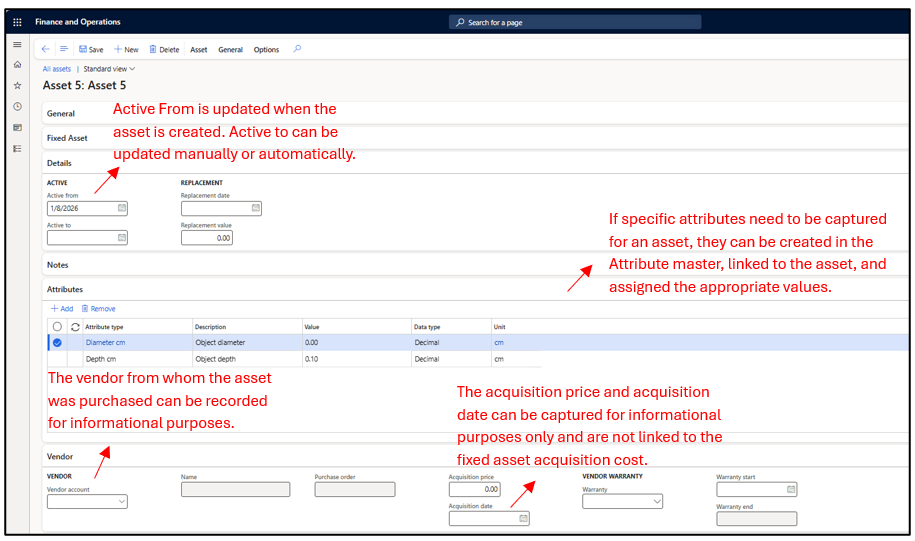Refresh the attributes grid icon
915x541 pixels.
click(x=75, y=327)
